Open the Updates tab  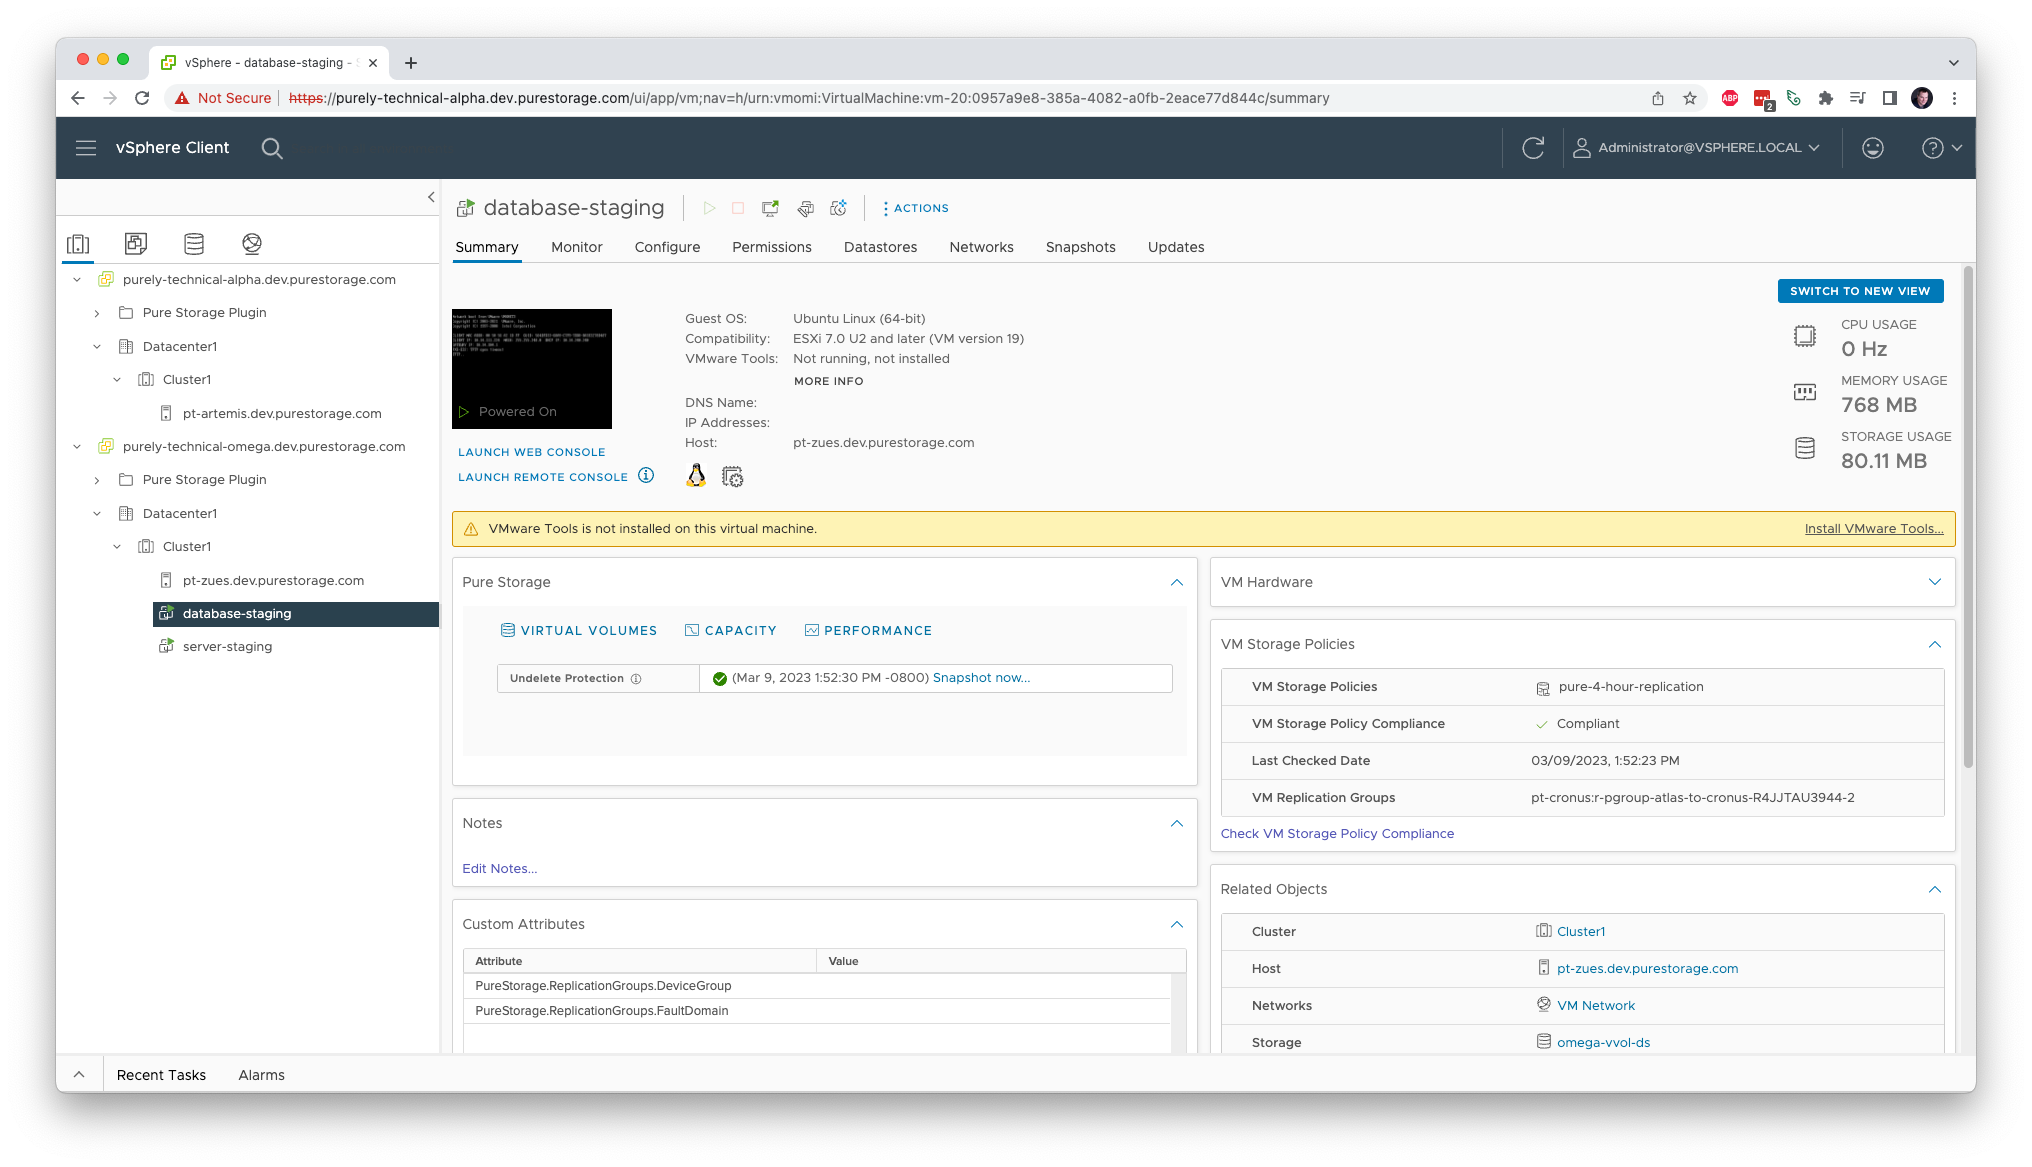coord(1176,247)
